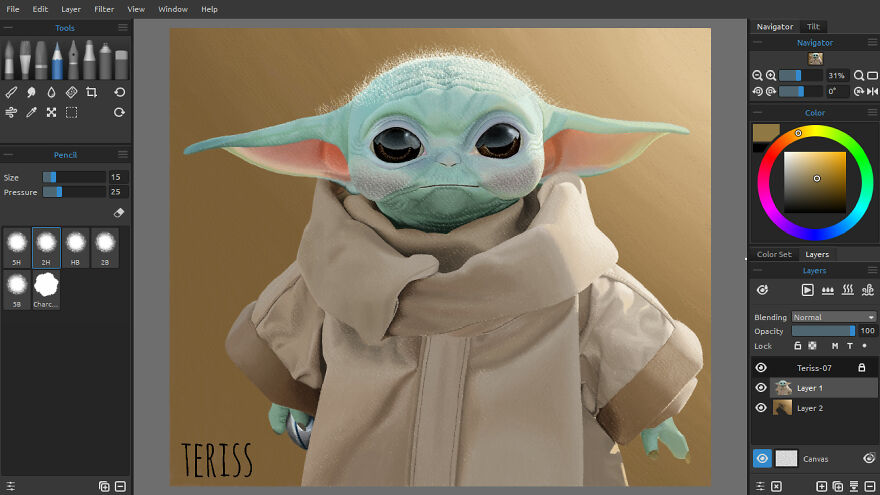Select the Pencil tool in Tools panel
This screenshot has width=880, height=495.
[x=57, y=60]
